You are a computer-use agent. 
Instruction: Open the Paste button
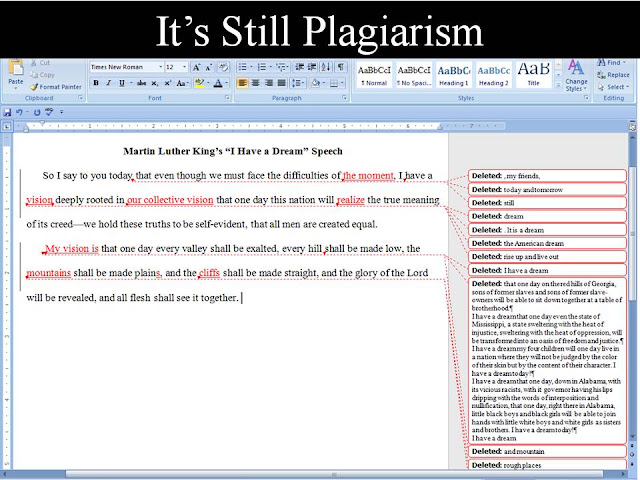16,73
